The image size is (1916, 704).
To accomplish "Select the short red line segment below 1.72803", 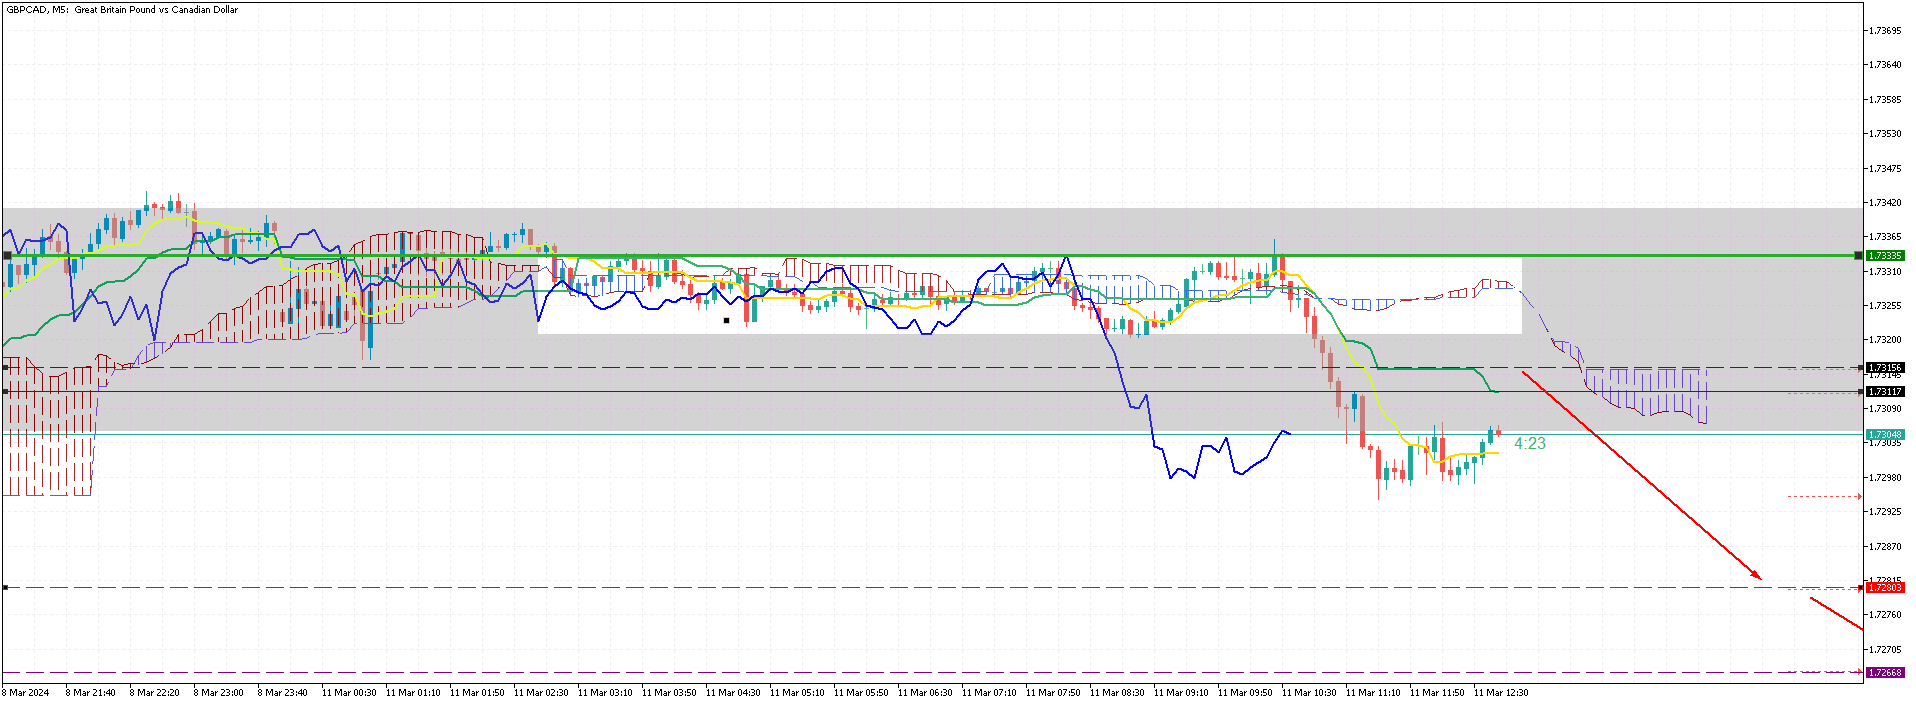I will point(1836,614).
